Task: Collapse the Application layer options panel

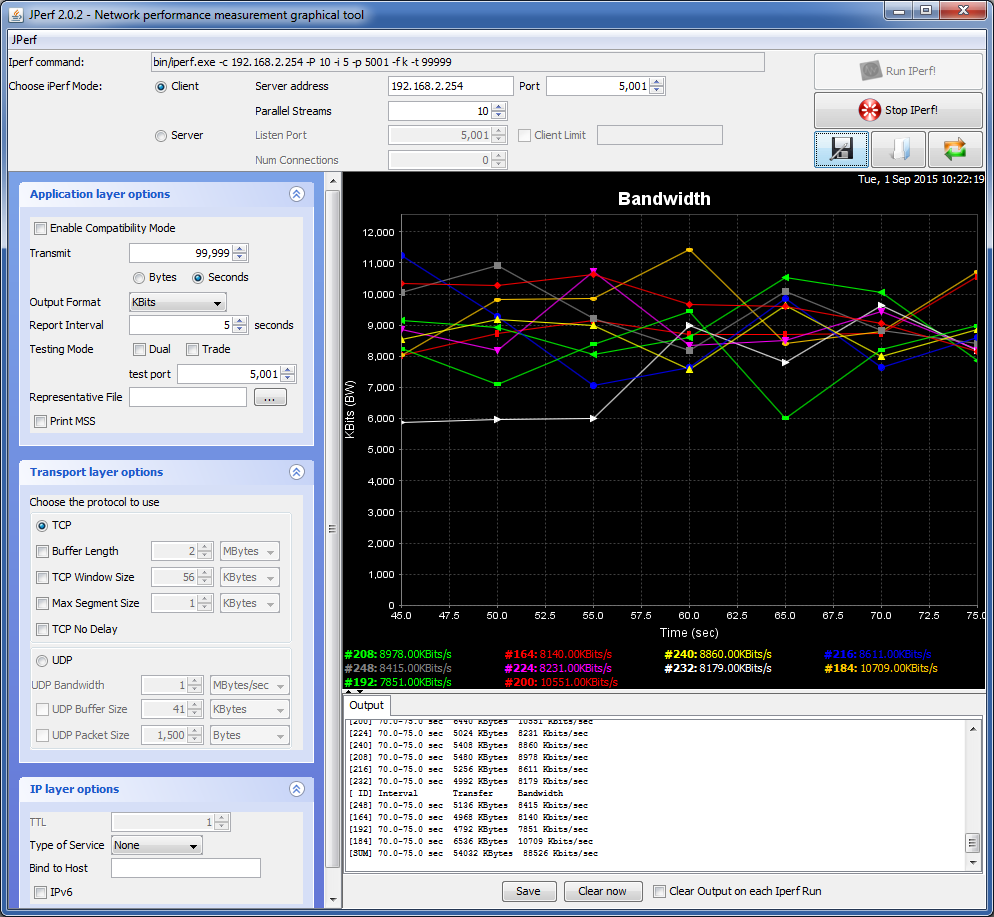Action: pyautogui.click(x=296, y=195)
